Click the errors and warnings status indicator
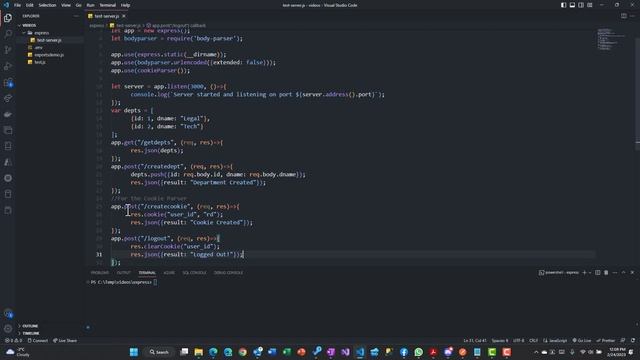This screenshot has width=640, height=360. pyautogui.click(x=13, y=340)
